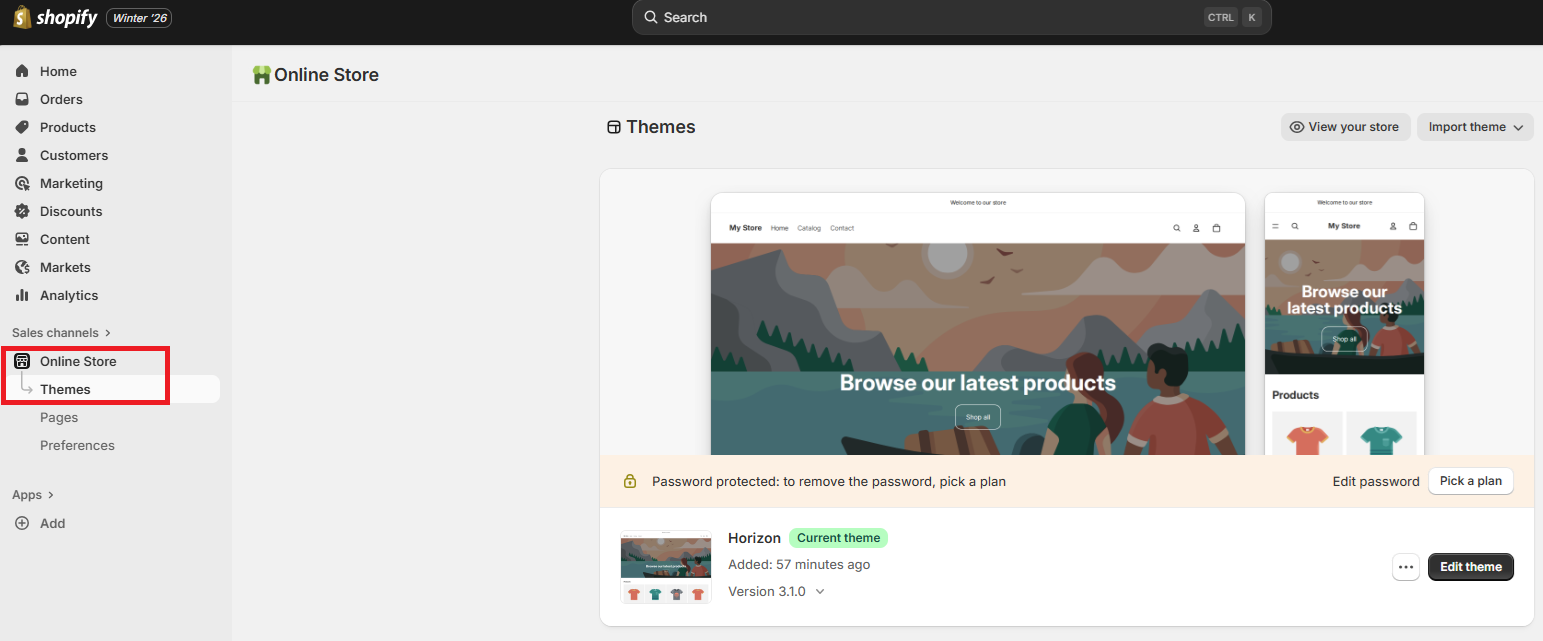Expand the Version 3.1.0 dropdown

777,591
